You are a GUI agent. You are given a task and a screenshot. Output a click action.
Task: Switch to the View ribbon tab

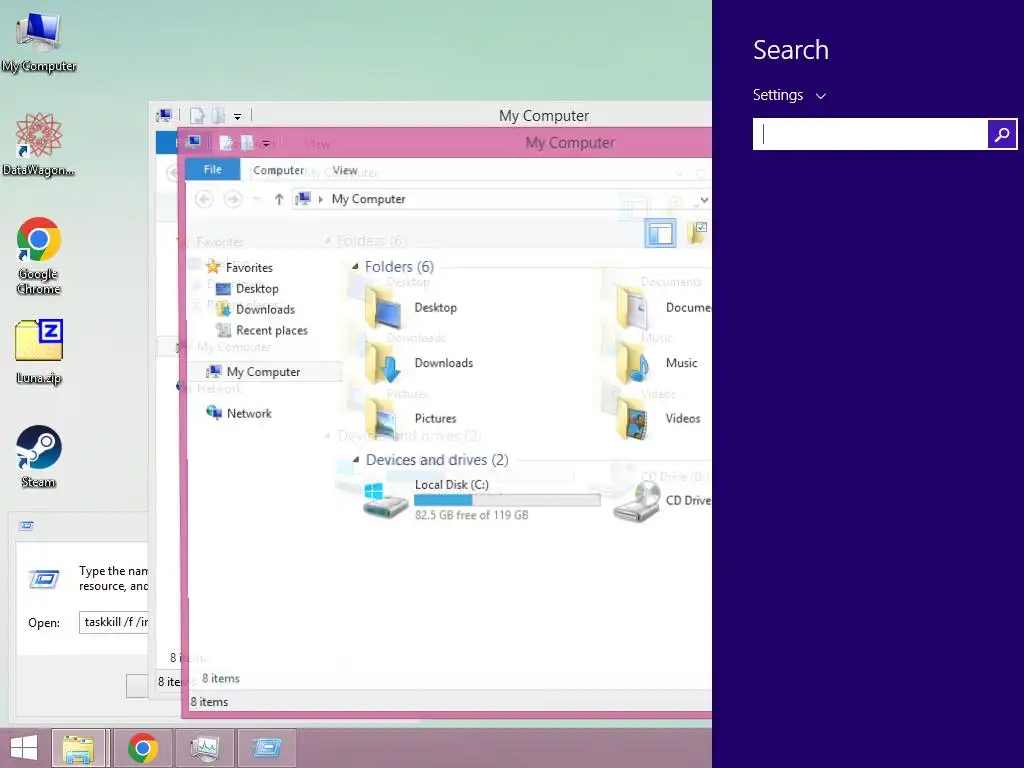point(345,170)
